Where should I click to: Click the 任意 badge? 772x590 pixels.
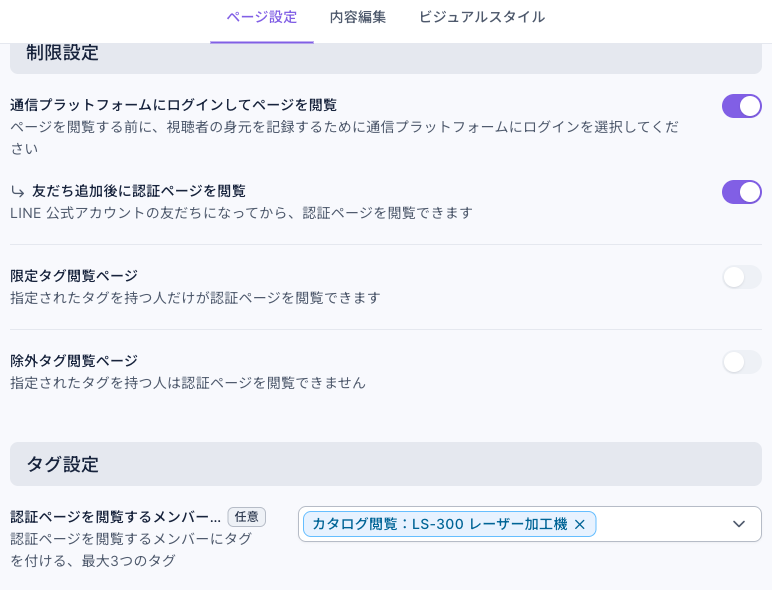point(246,517)
